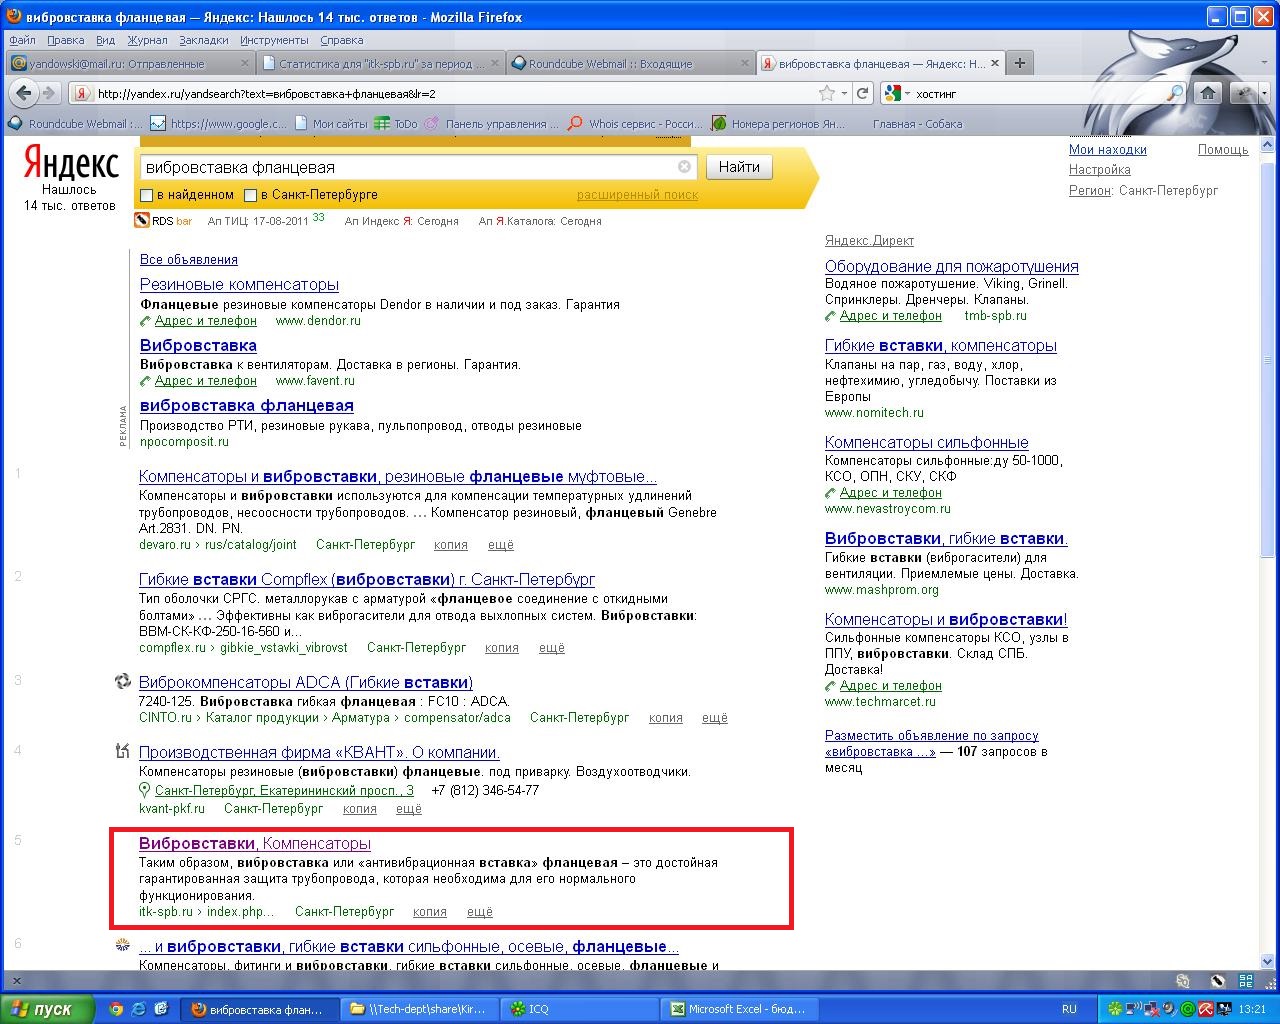Bookmark this page with the star icon
Screen dimensions: 1280x1024
(827, 93)
